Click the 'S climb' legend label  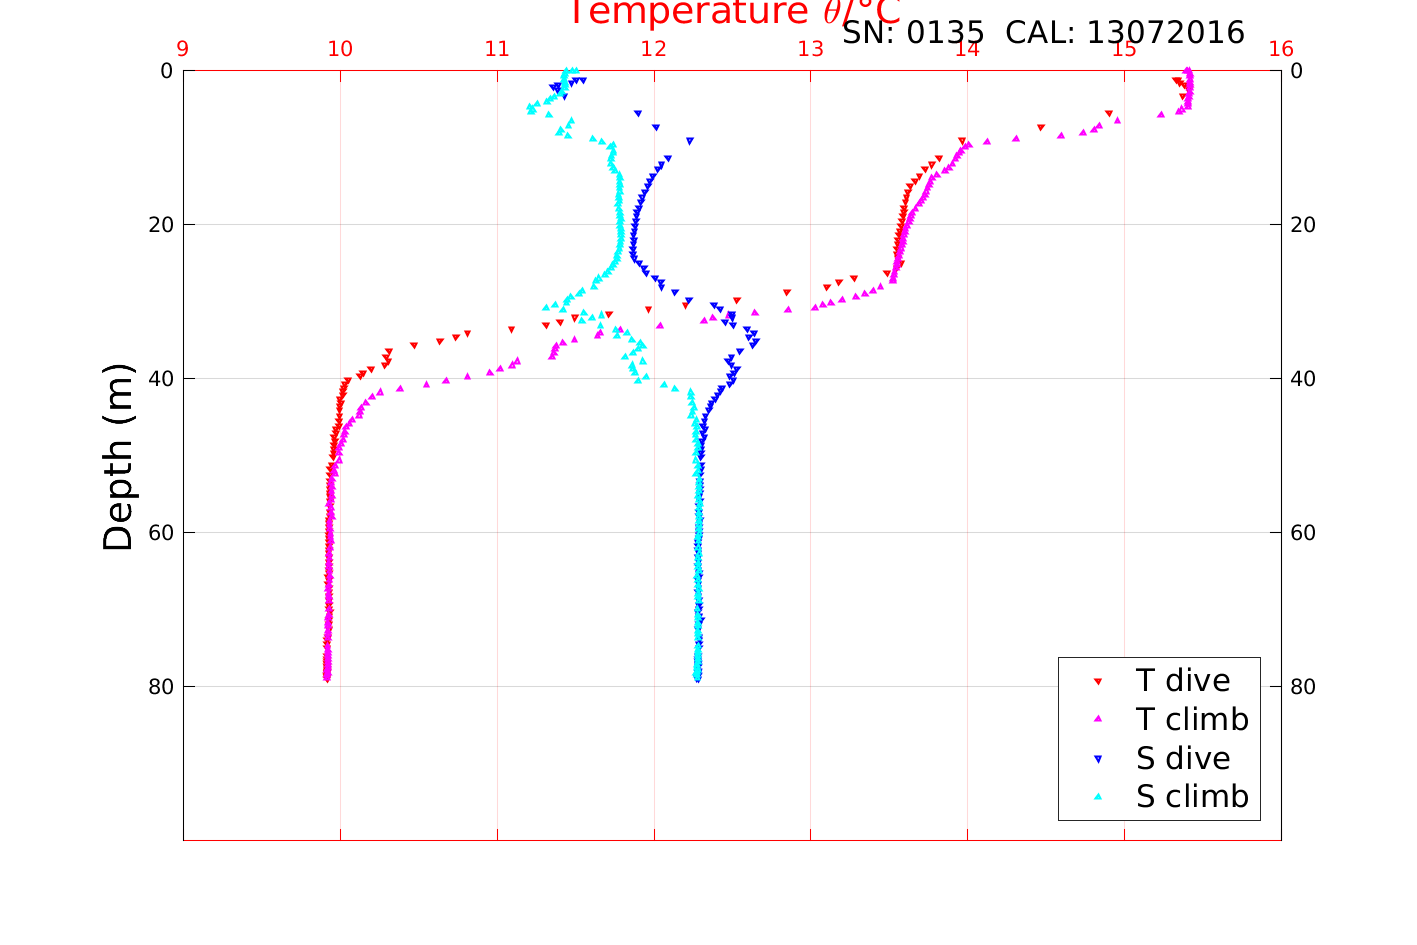1192,797
